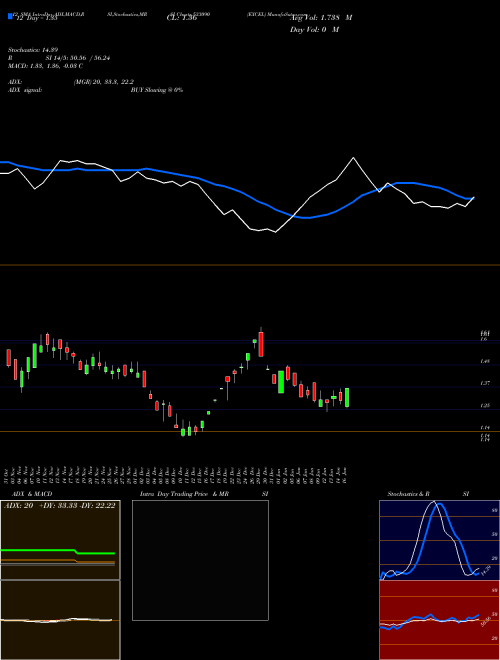Click the MACD panel white signal line
500x660 pixels.
click(x=56, y=620)
